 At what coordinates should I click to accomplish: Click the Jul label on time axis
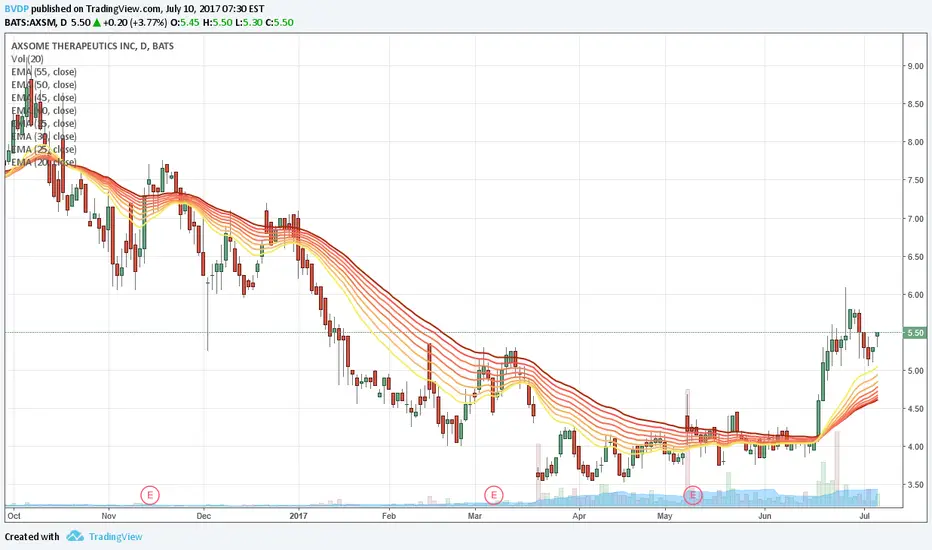(x=865, y=516)
